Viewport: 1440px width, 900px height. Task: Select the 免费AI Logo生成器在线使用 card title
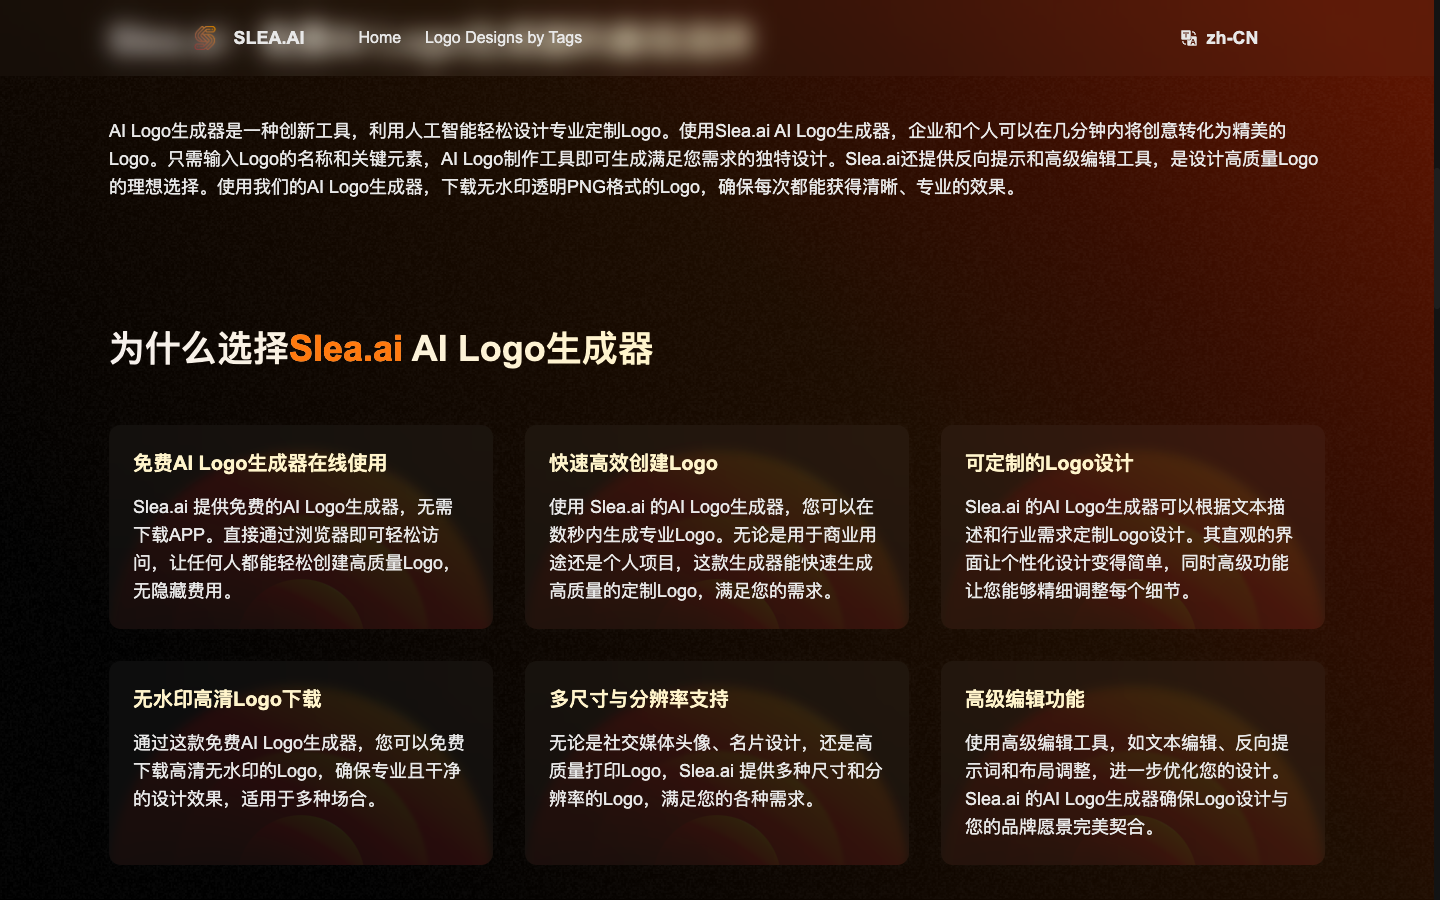(260, 463)
